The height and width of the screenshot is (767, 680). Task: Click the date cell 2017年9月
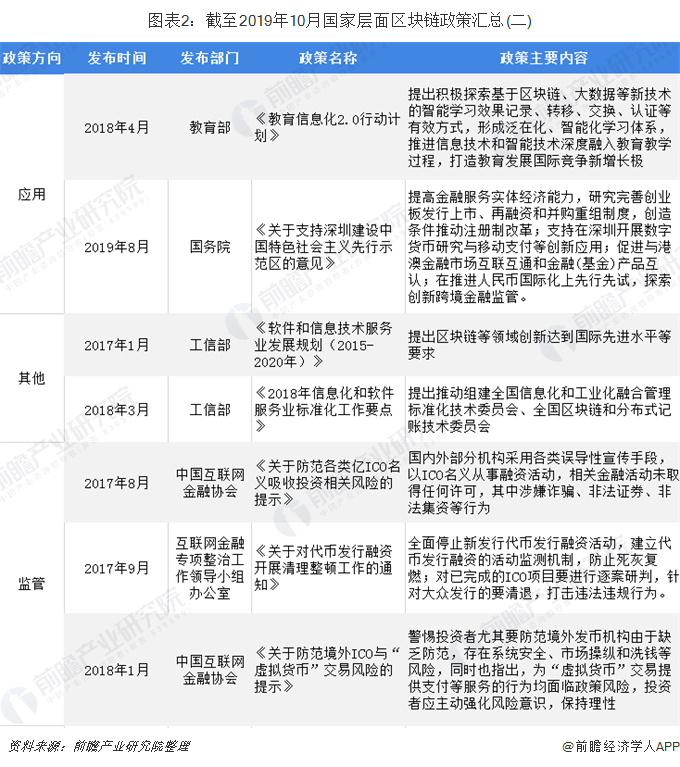116,568
